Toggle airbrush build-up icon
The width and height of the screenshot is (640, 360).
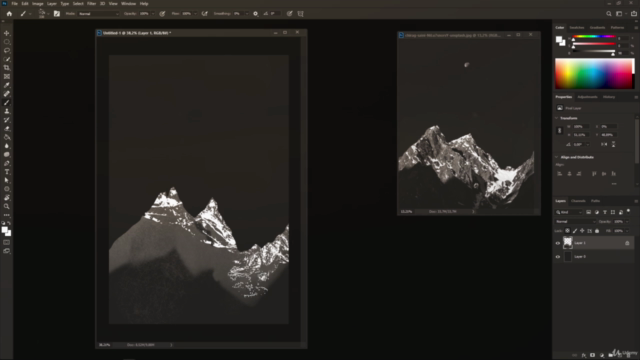(x=204, y=13)
